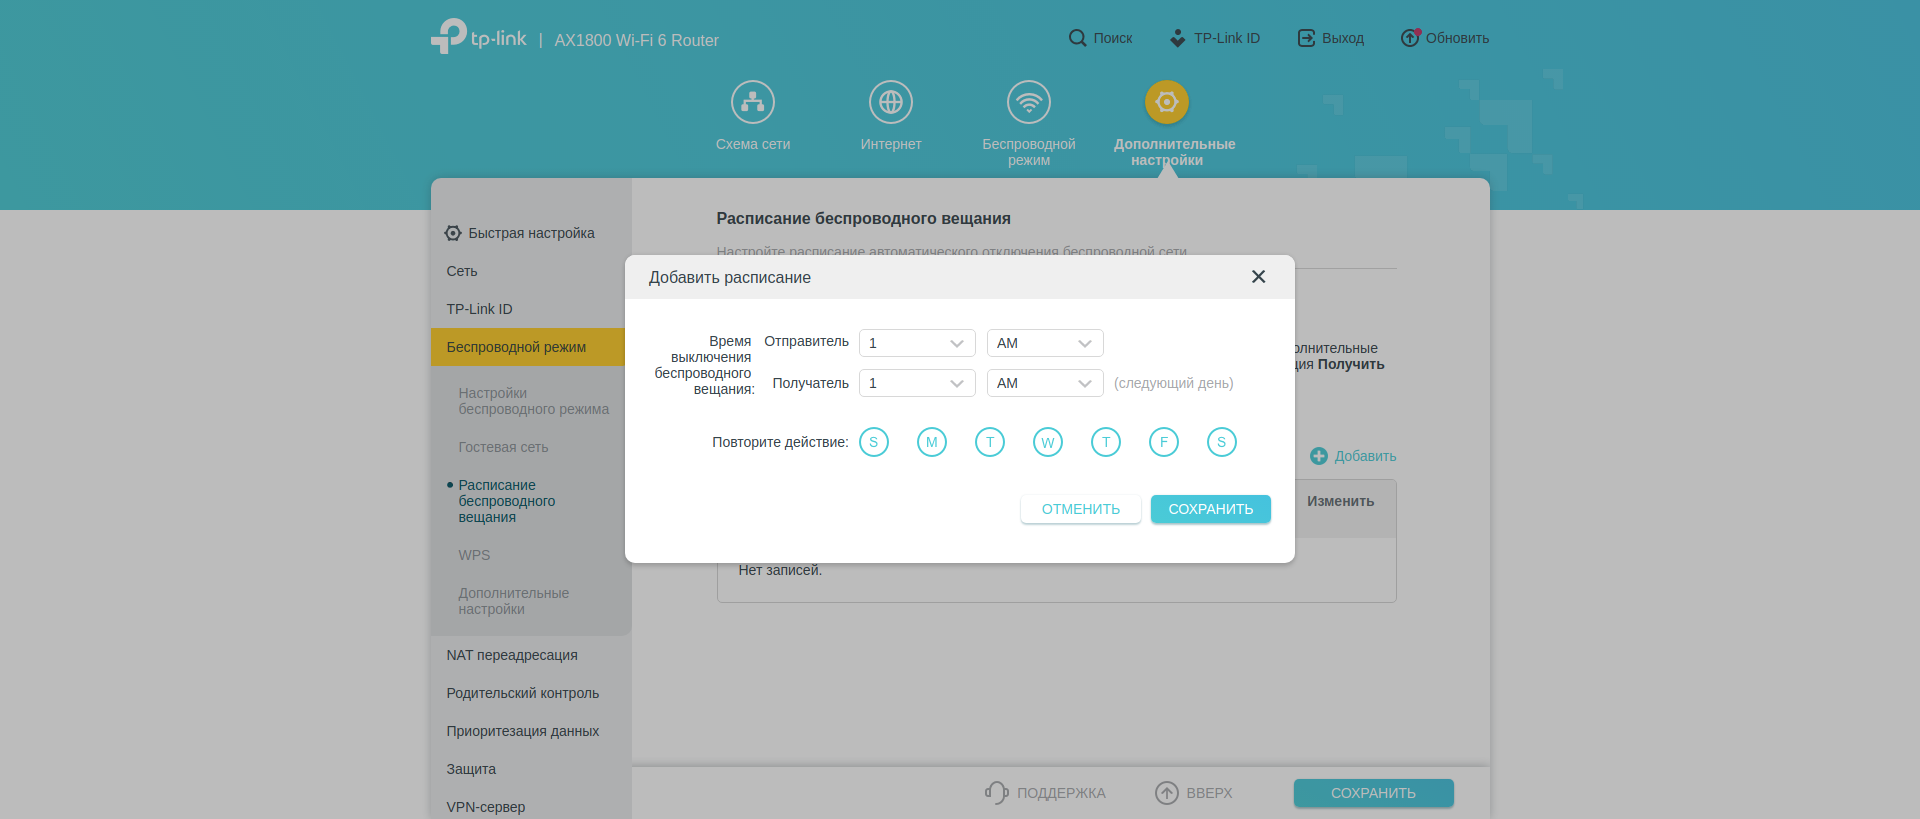Image resolution: width=1920 pixels, height=819 pixels.
Task: Select Родительский контроль sidebar item
Action: 522,693
